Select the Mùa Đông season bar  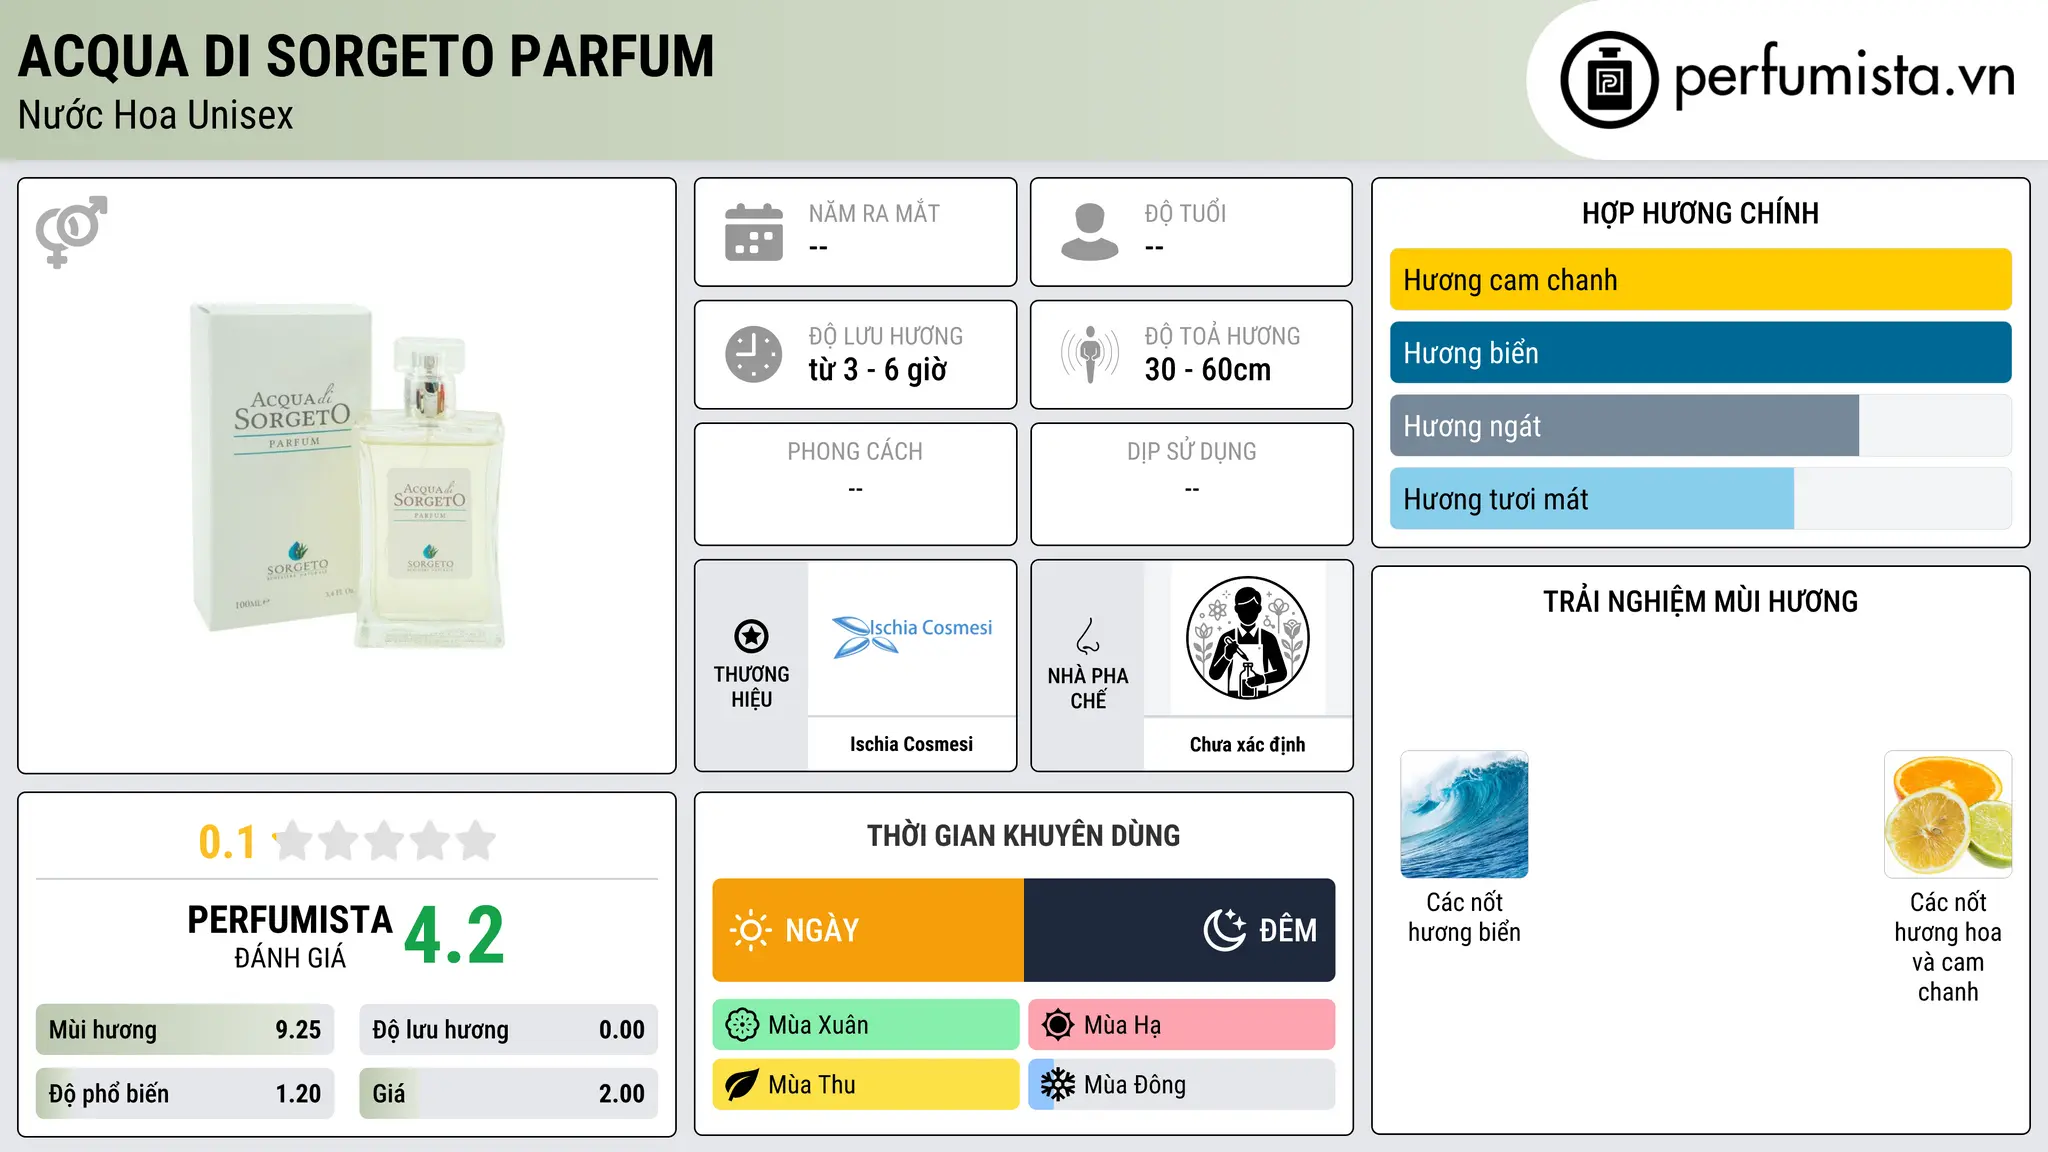[x=1182, y=1085]
